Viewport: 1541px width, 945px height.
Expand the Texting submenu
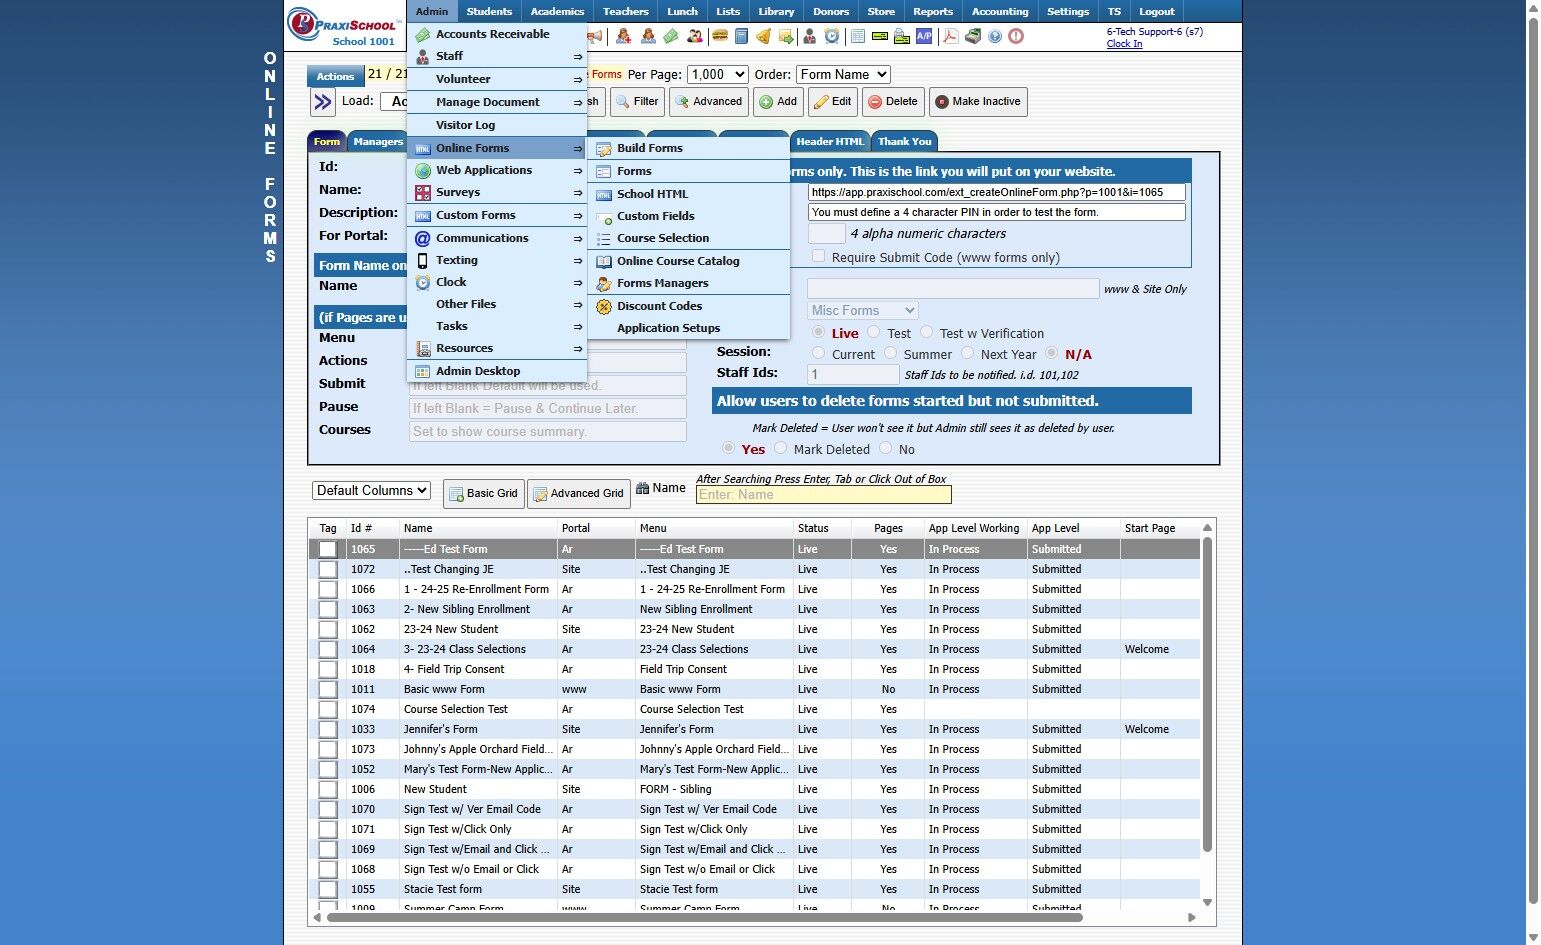pyautogui.click(x=497, y=260)
